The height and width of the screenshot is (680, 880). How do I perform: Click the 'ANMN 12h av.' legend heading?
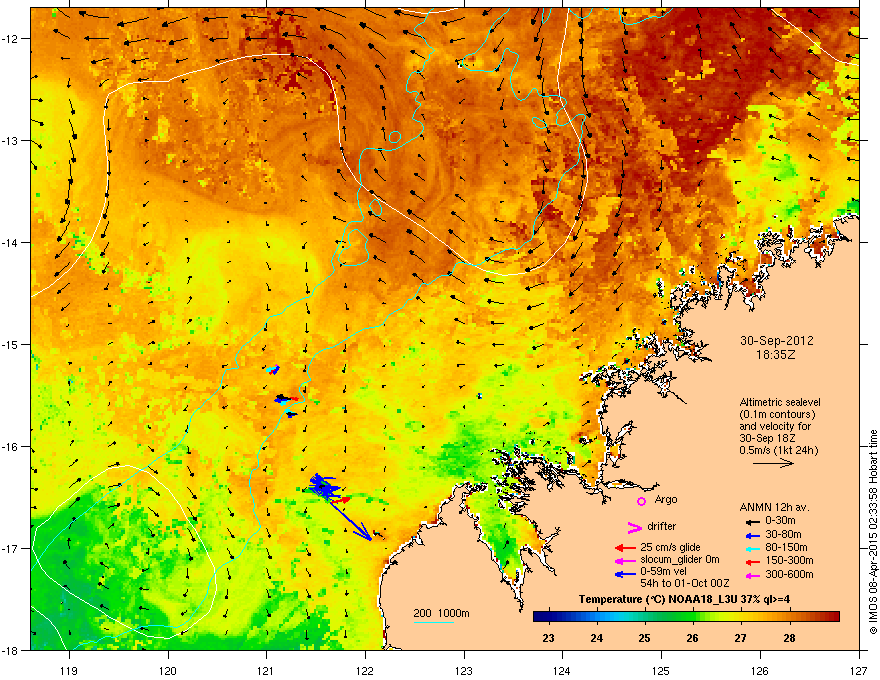[774, 507]
